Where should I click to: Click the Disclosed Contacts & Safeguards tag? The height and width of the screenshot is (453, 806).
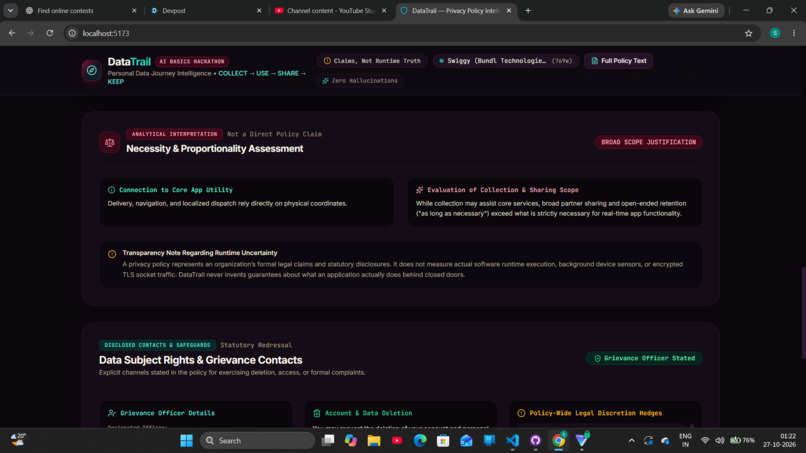tap(157, 345)
